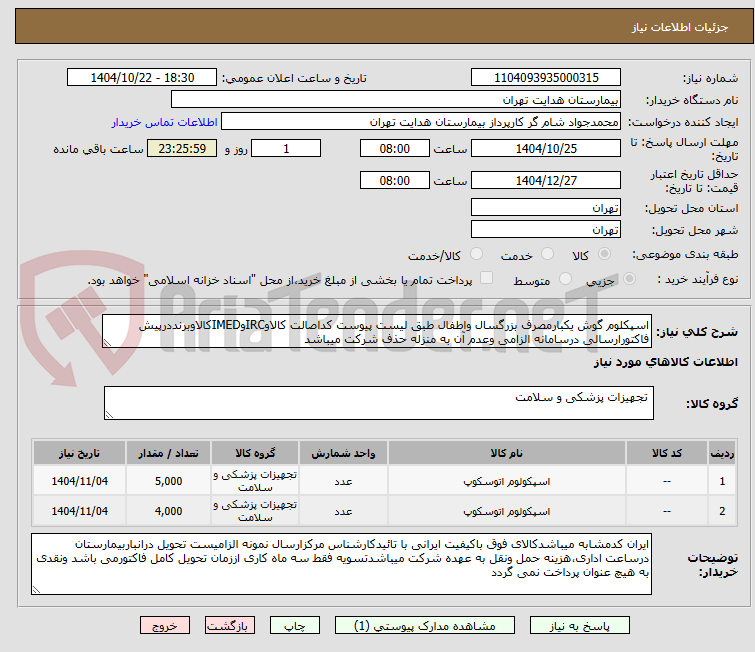Click the واحد شمارش column header
The width and height of the screenshot is (755, 652).
(343, 453)
